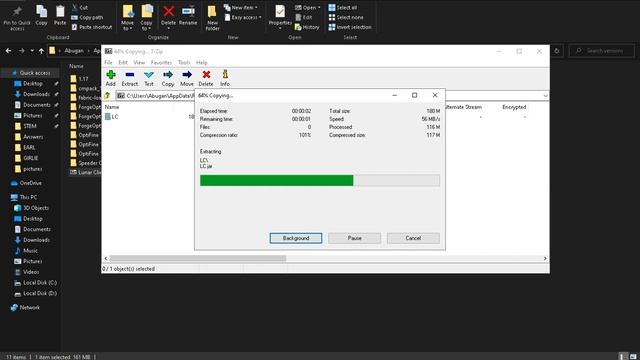Open the 7-Zip Favorites menu
The height and width of the screenshot is (360, 640).
click(161, 62)
